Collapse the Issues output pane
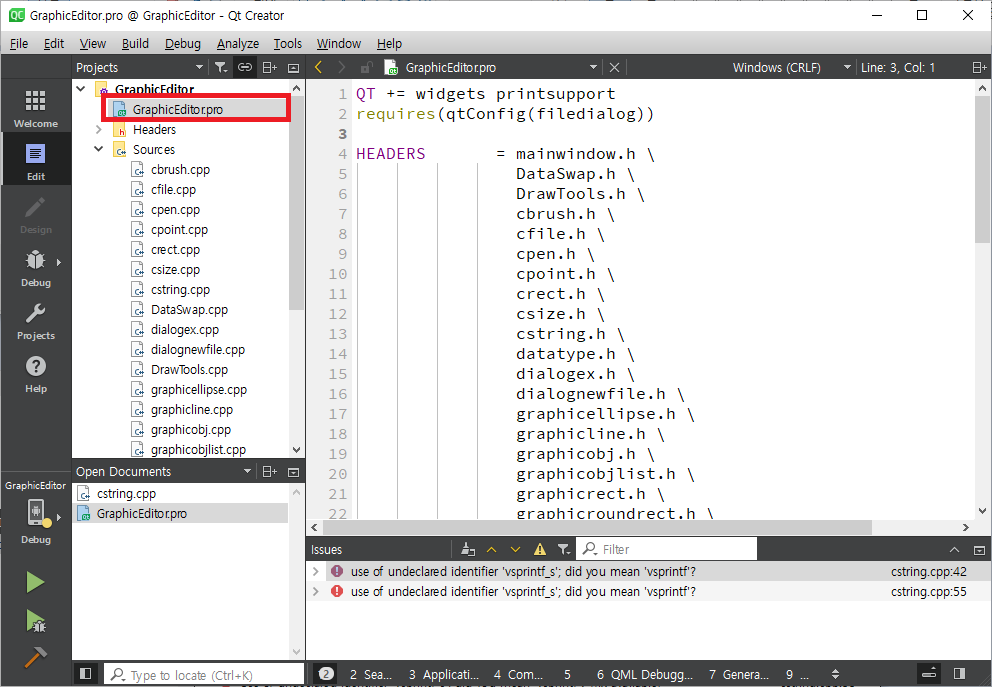Image resolution: width=992 pixels, height=687 pixels. tap(955, 550)
